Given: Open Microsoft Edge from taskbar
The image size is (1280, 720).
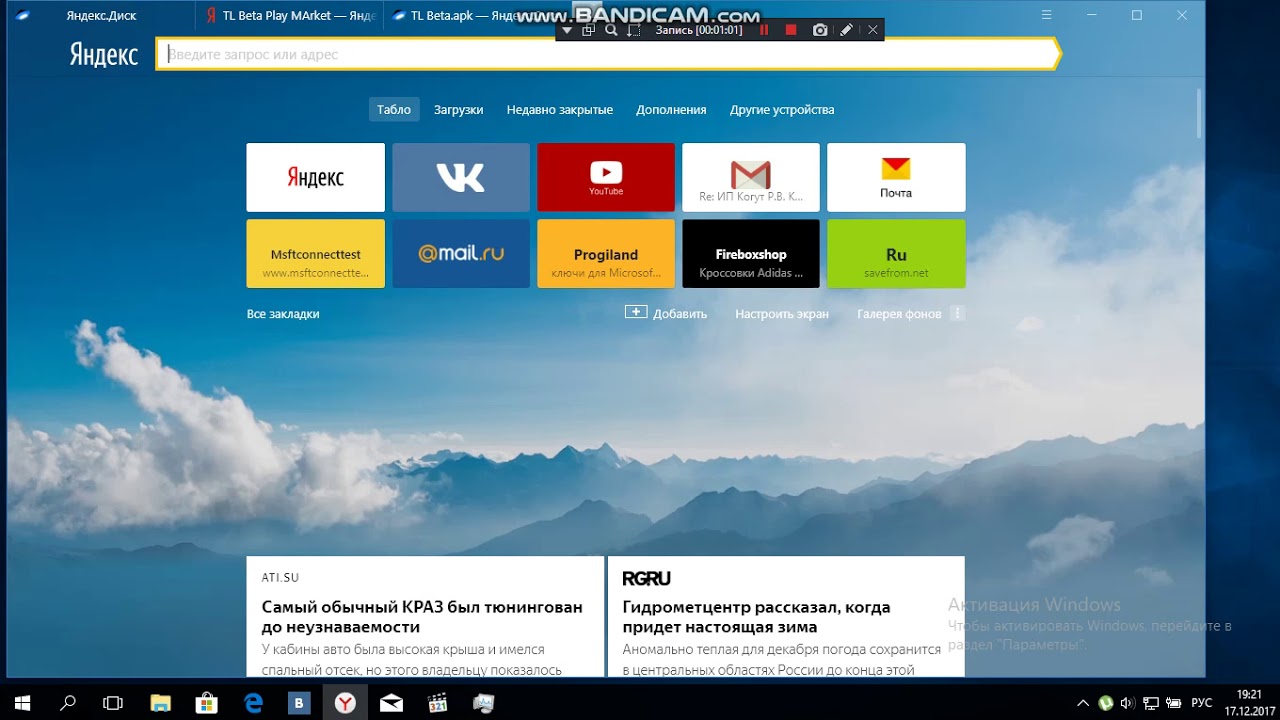Looking at the screenshot, I should coord(253,703).
